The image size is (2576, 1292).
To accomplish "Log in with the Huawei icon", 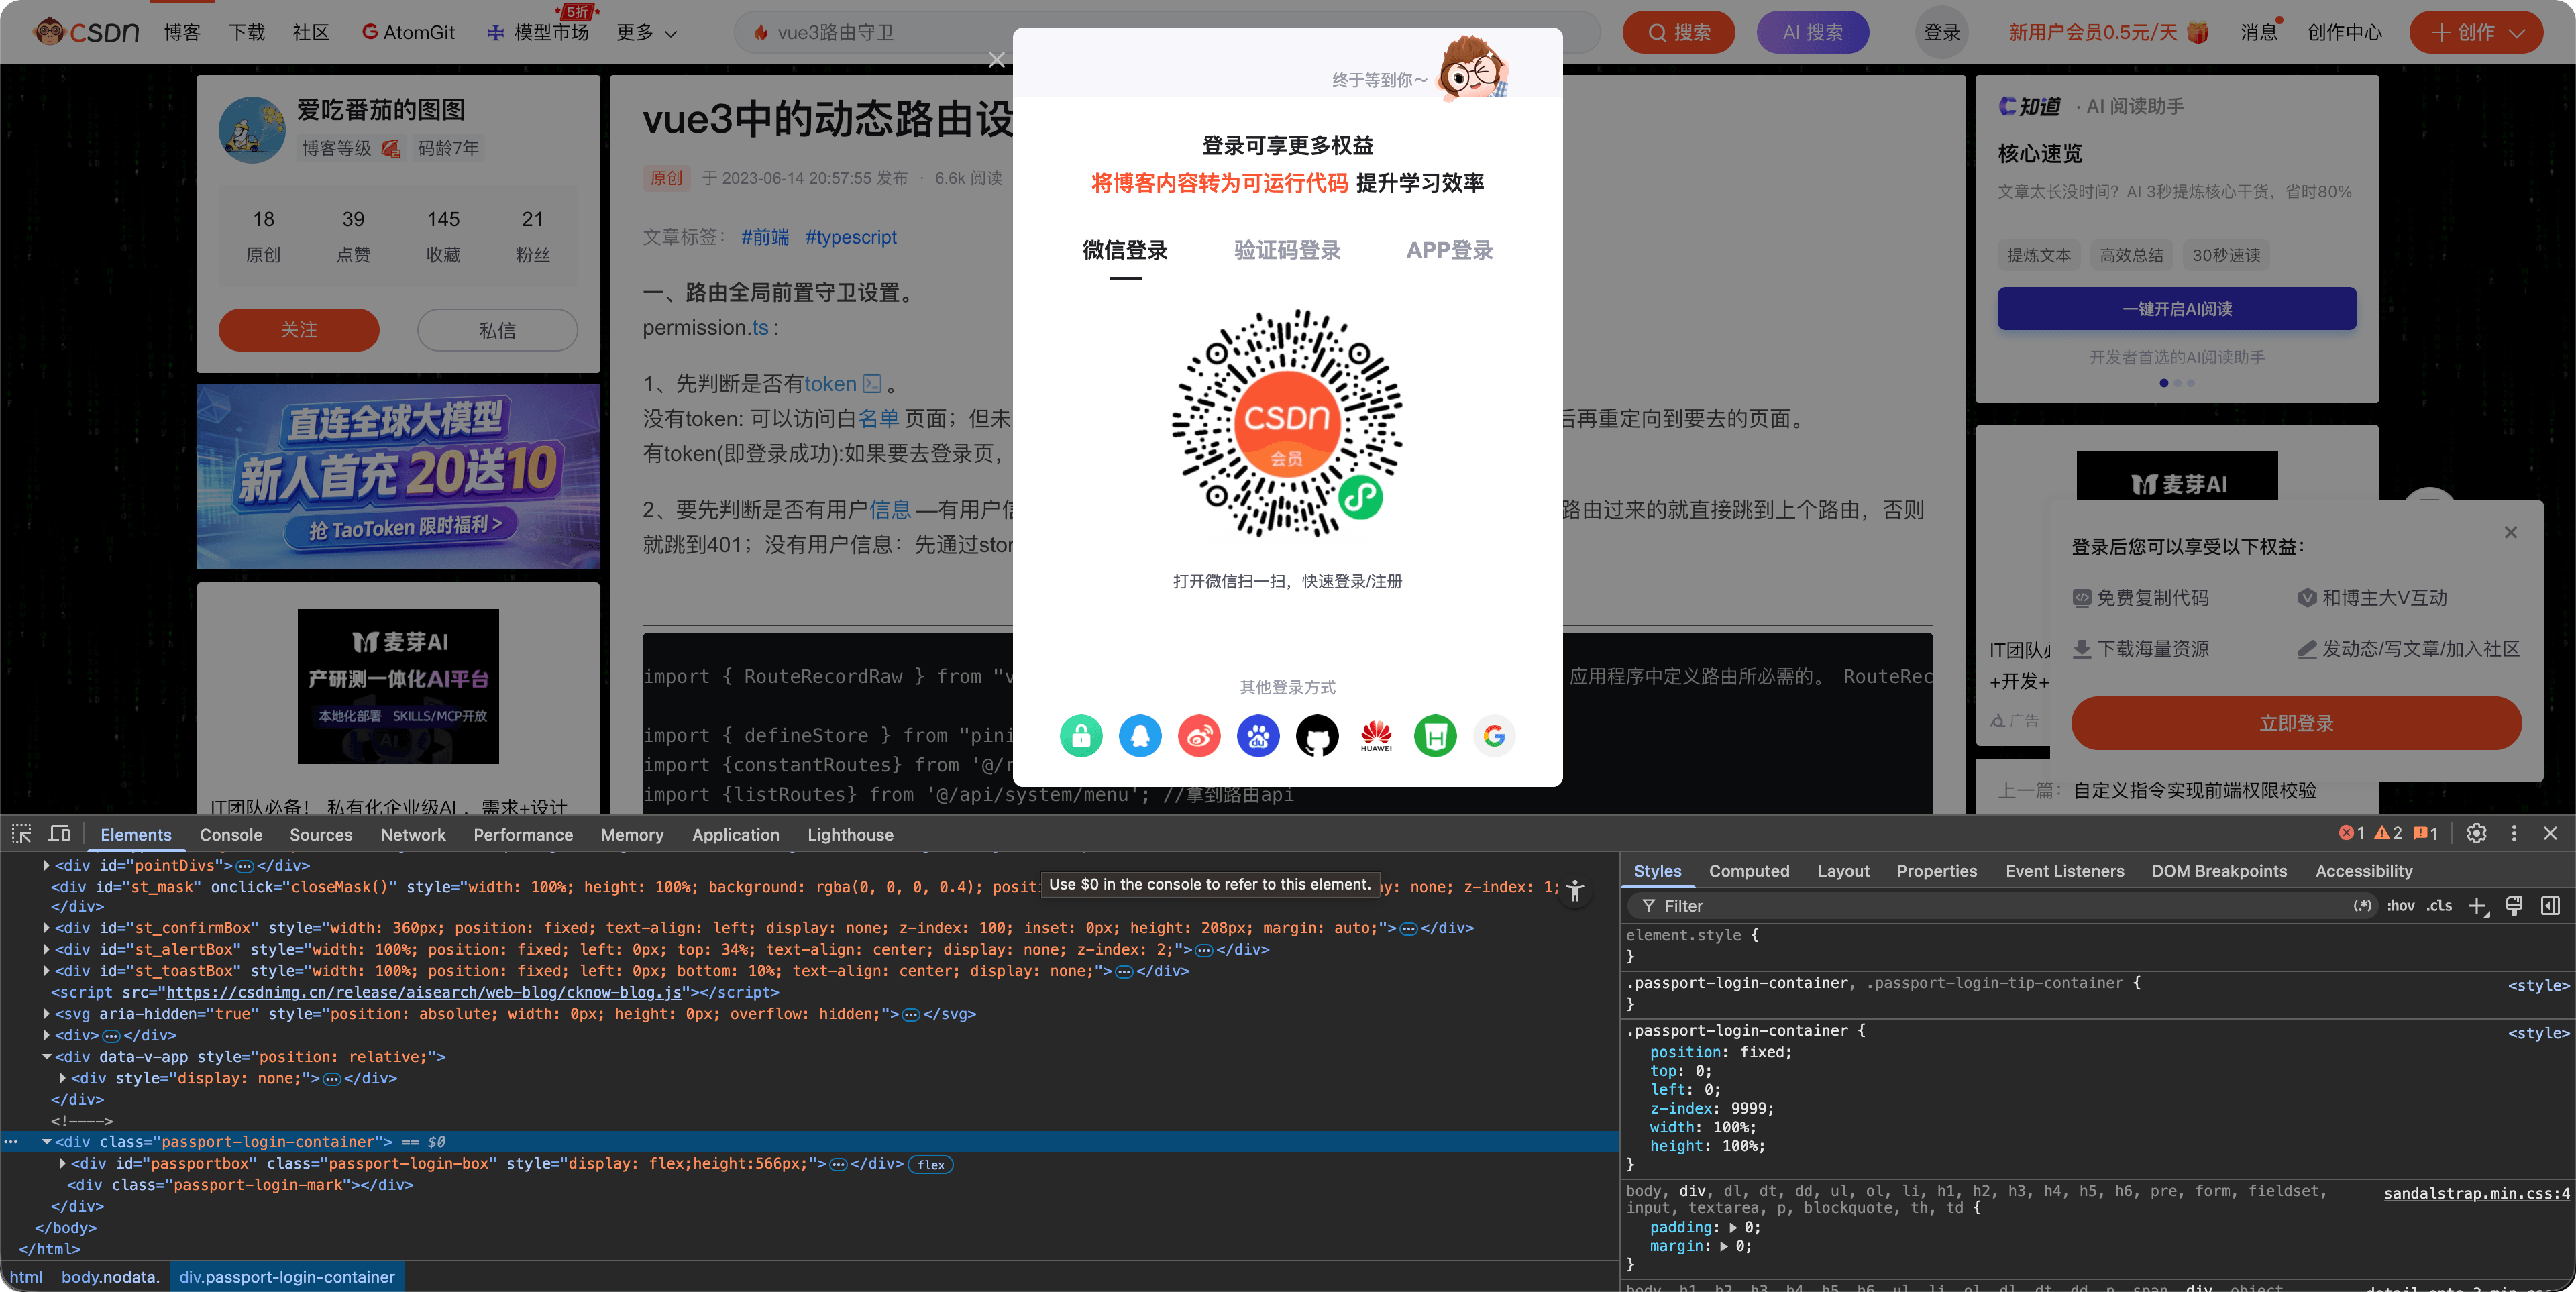I will click(1376, 736).
